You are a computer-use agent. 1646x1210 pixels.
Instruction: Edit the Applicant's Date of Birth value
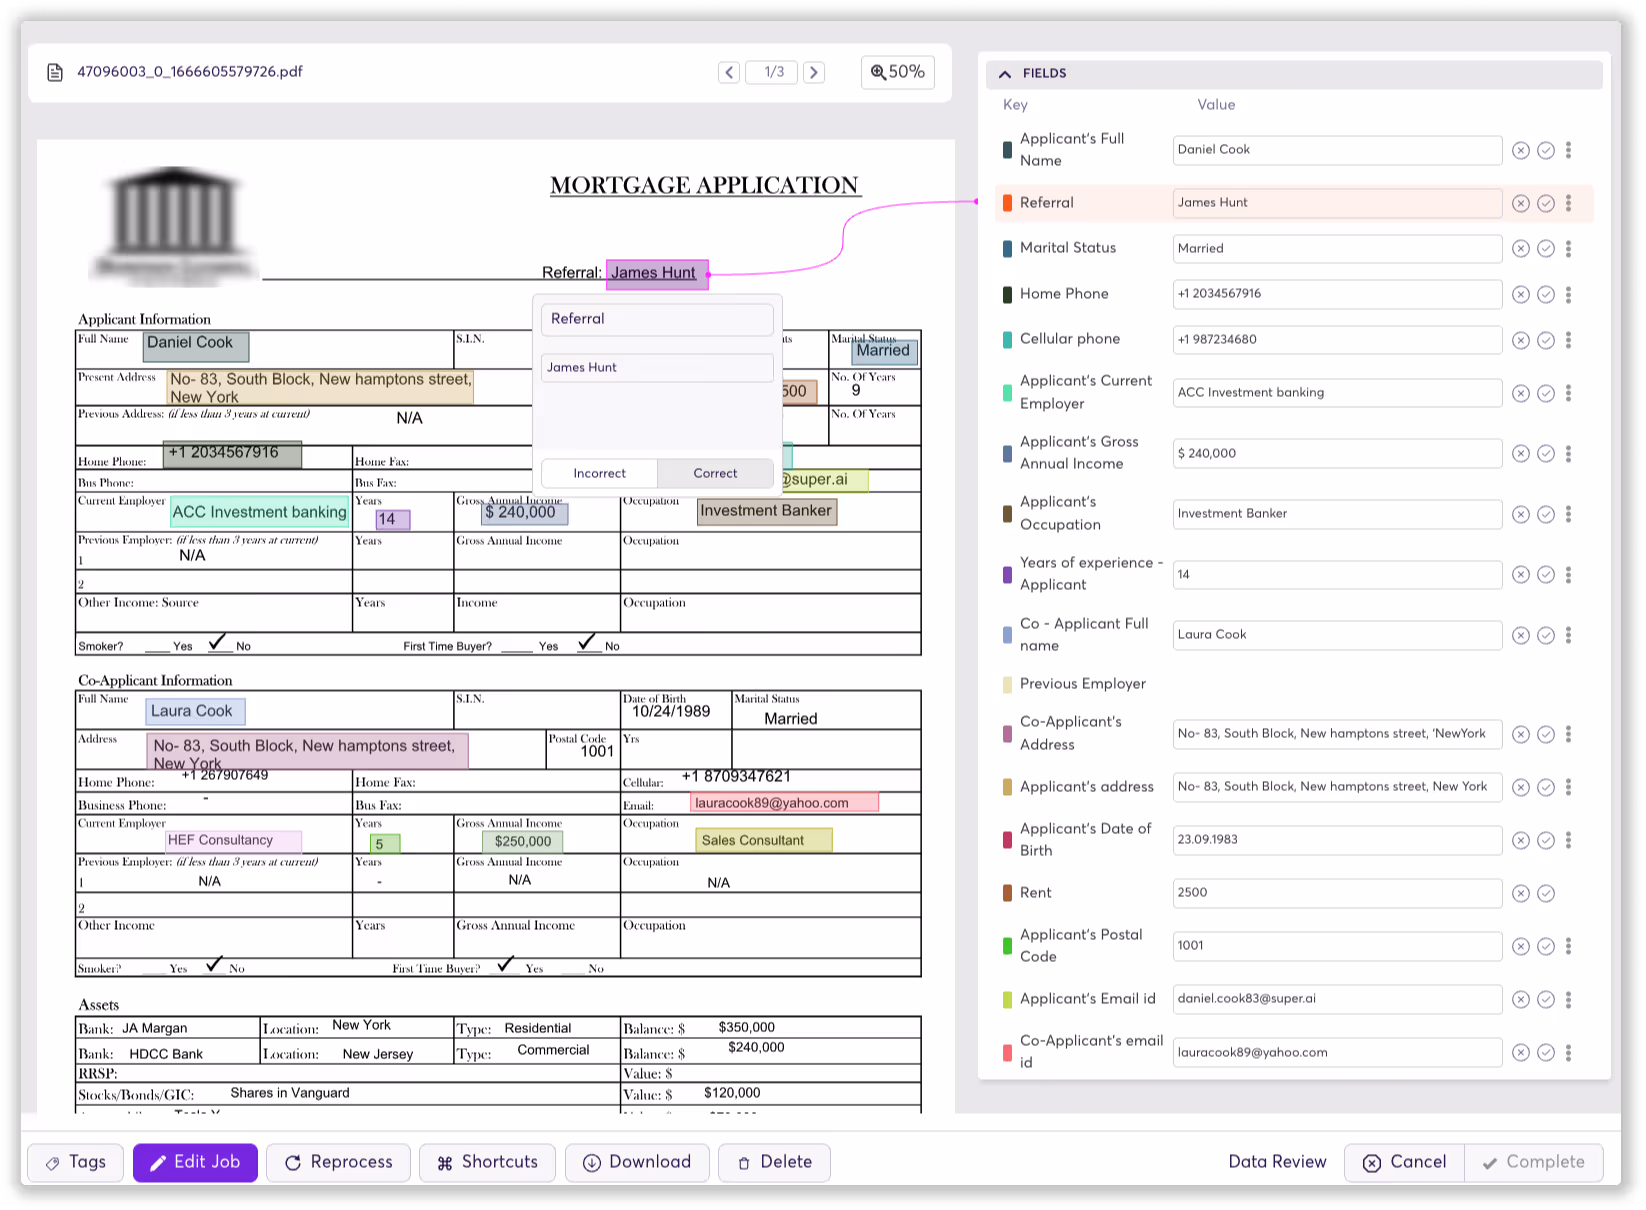pos(1337,840)
